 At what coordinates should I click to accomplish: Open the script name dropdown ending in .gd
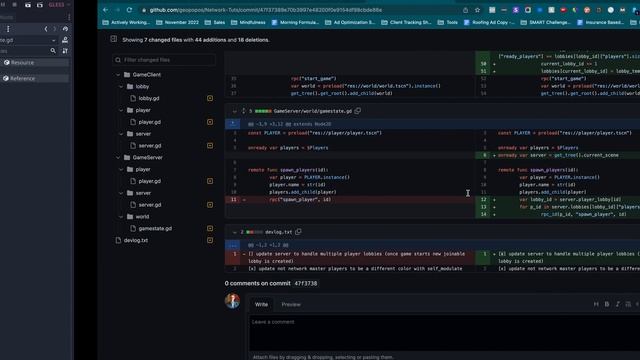[x=28, y=40]
